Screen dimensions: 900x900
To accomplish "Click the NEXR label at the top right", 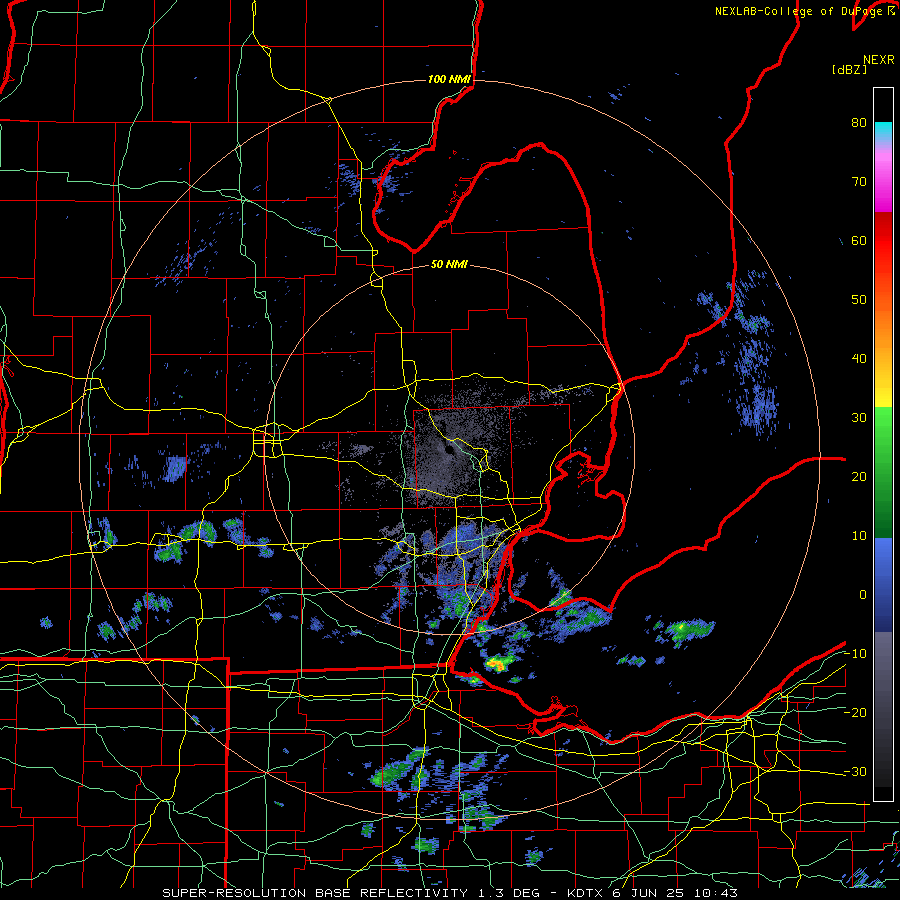I will coord(878,60).
